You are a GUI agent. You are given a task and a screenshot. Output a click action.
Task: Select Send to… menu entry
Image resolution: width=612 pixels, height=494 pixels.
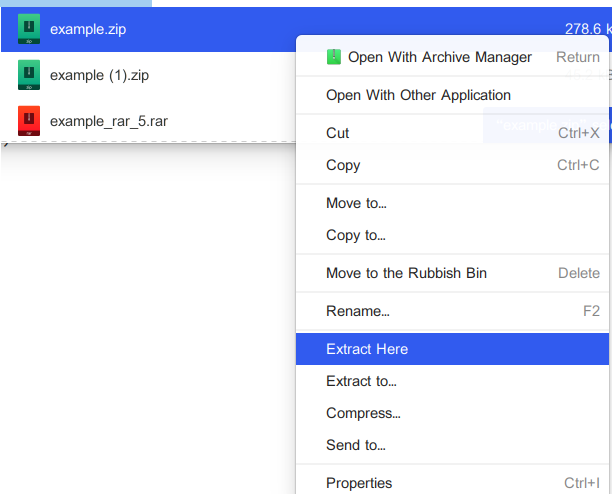(x=356, y=445)
